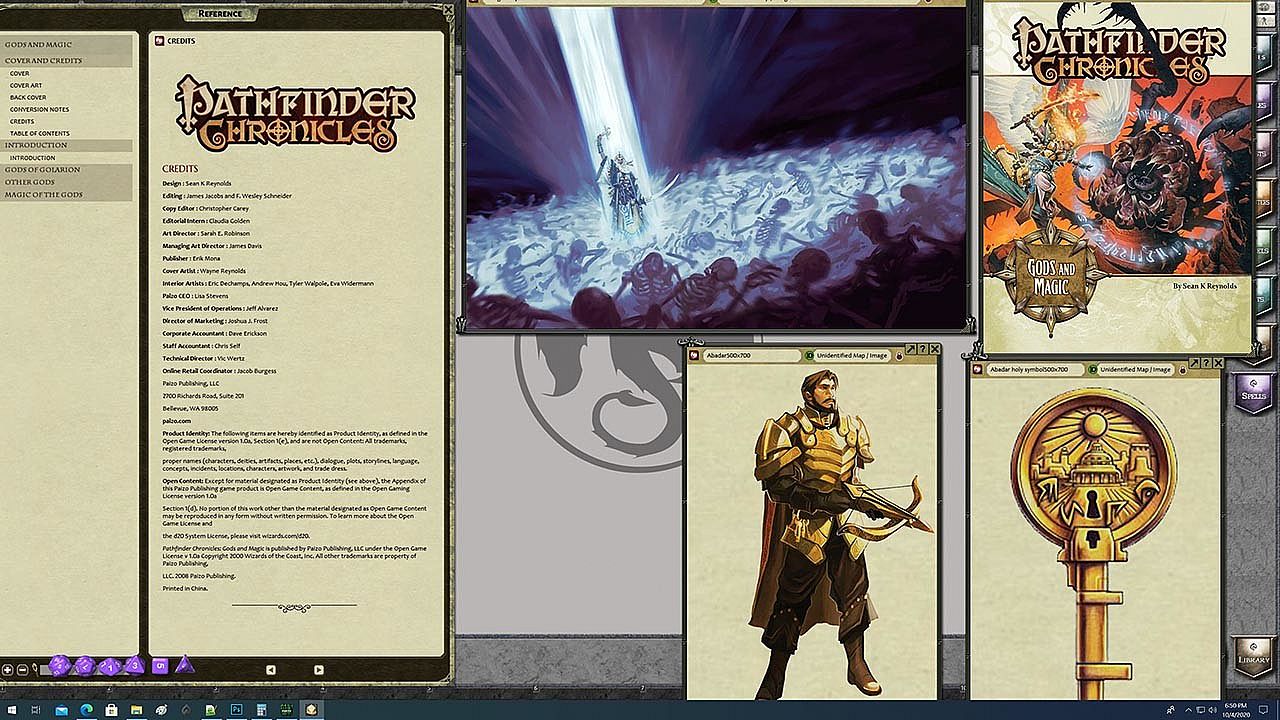Click the "Design : Sean K Reynolds" line
1280x720 pixels.
[197, 184]
